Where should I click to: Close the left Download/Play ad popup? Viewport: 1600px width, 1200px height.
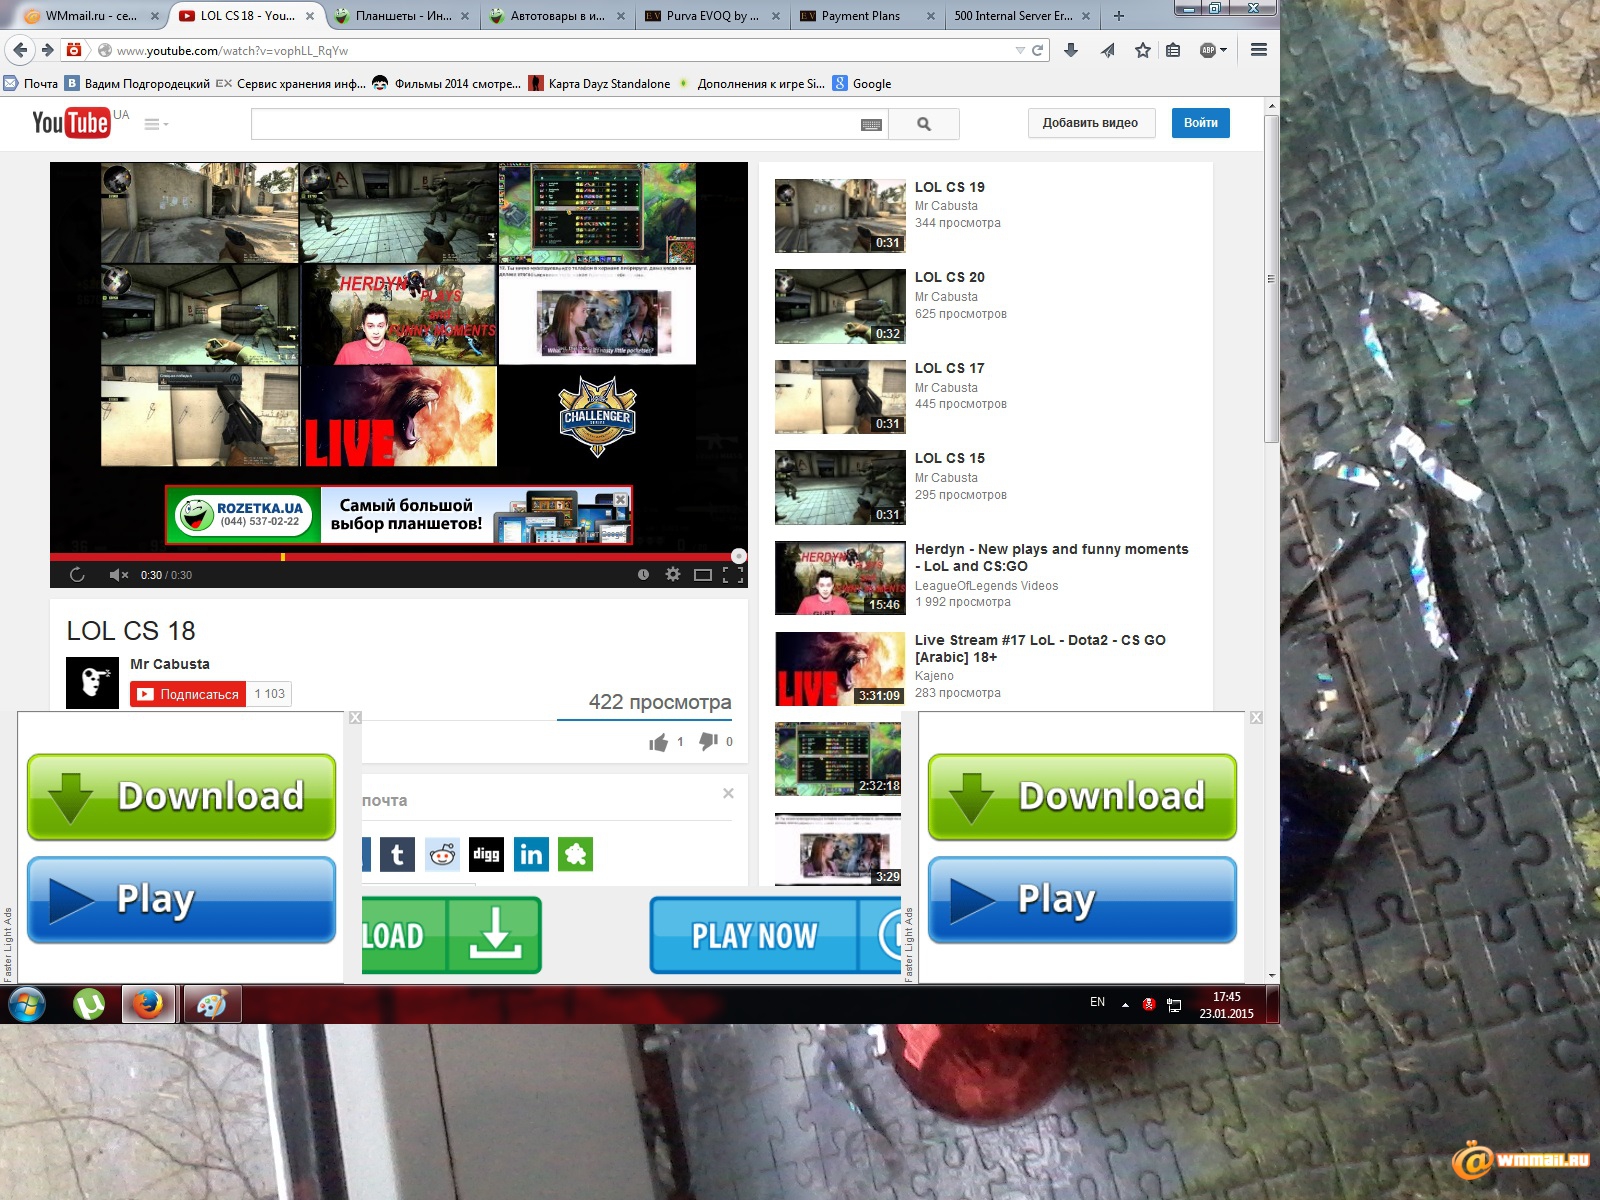(x=355, y=718)
